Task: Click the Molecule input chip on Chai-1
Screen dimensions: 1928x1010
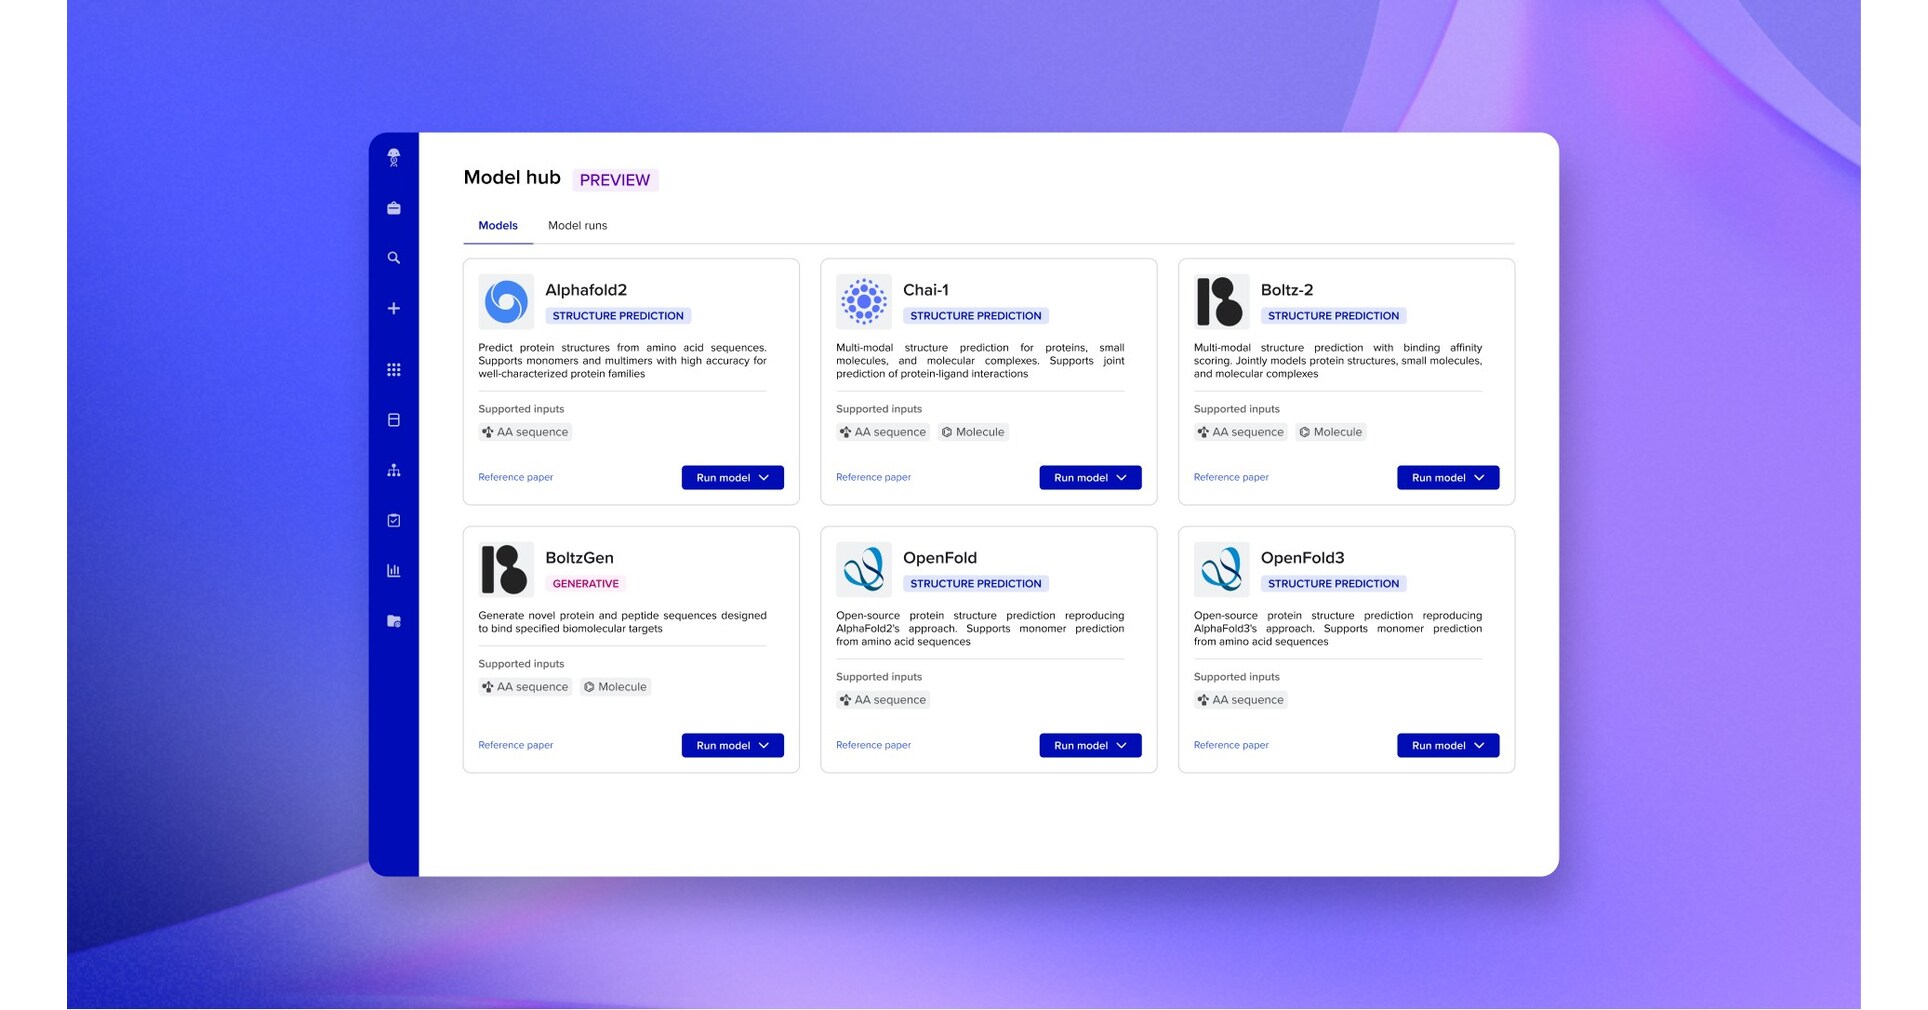Action: click(x=973, y=433)
